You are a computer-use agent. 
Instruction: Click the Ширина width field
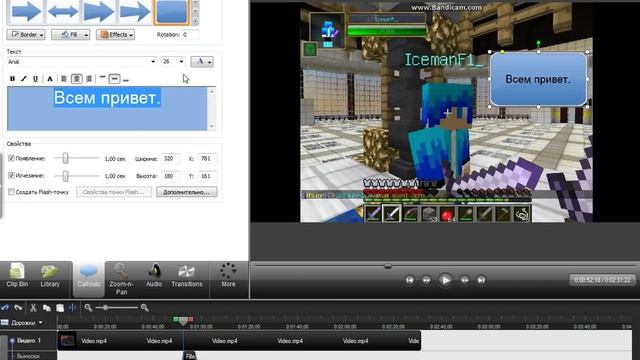click(170, 158)
